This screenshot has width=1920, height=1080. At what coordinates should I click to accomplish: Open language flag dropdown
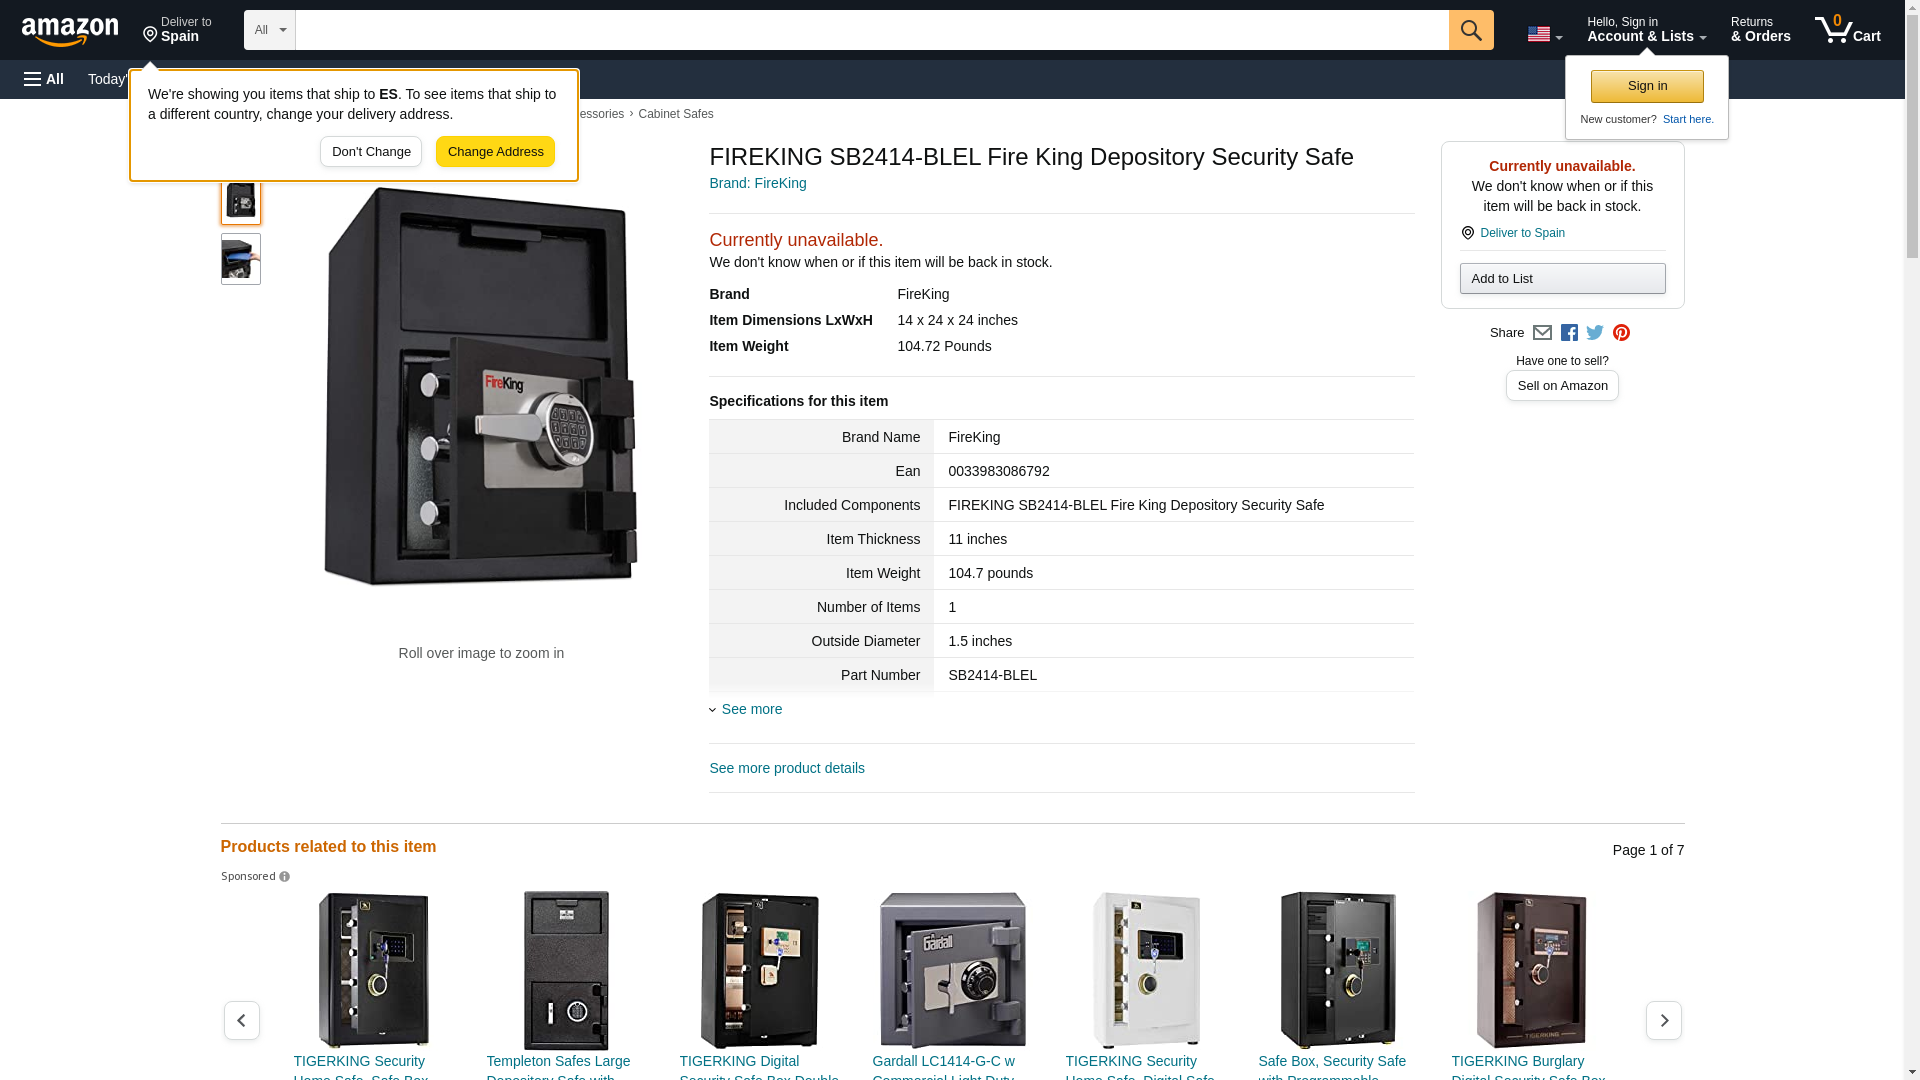coord(1544,34)
